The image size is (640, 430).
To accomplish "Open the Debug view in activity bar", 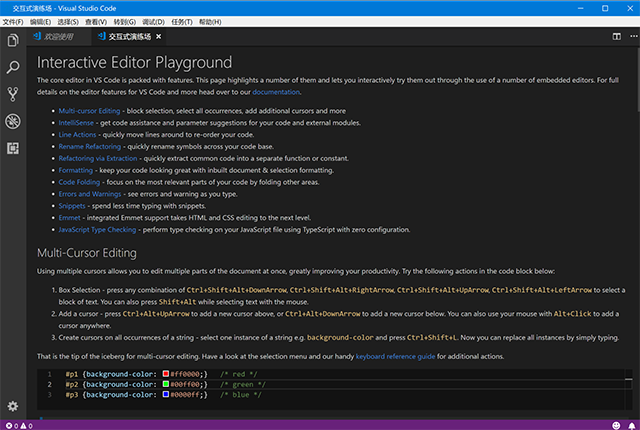I will point(13,122).
